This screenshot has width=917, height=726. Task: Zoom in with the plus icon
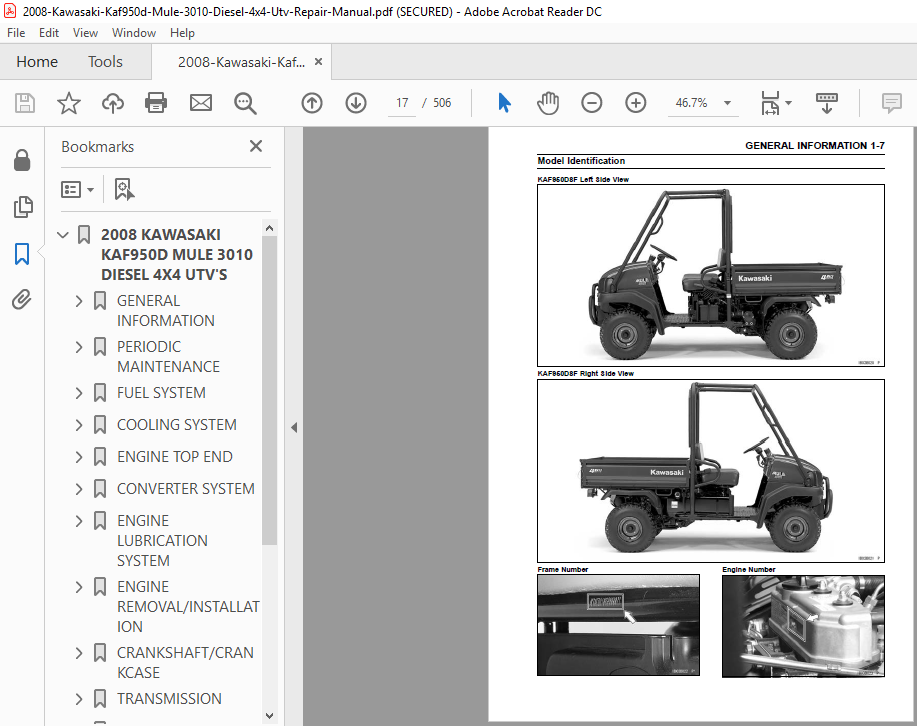[x=636, y=104]
